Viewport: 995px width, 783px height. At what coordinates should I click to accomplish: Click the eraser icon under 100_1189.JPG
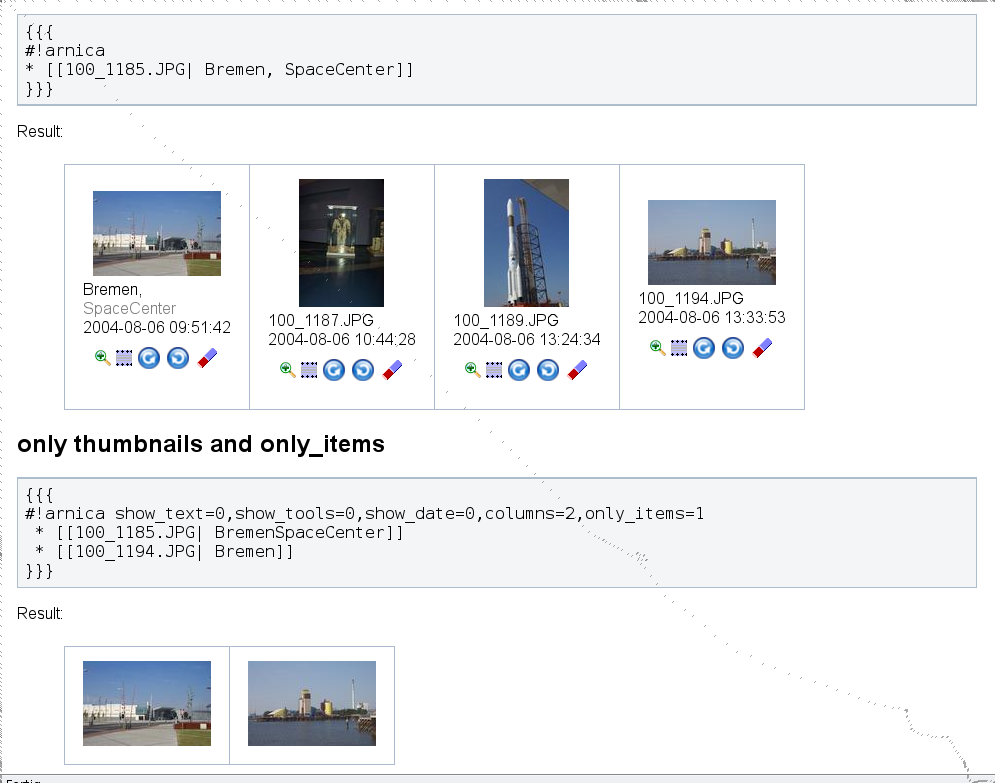tap(577, 370)
